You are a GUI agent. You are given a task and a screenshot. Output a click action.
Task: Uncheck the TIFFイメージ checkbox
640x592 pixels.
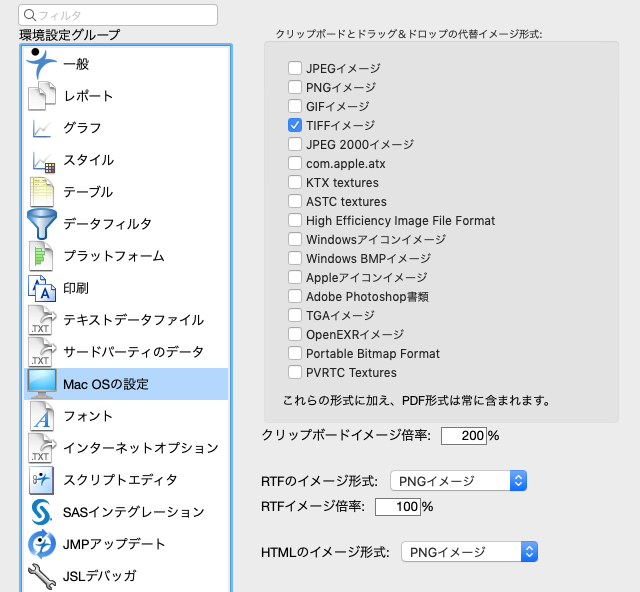click(295, 125)
